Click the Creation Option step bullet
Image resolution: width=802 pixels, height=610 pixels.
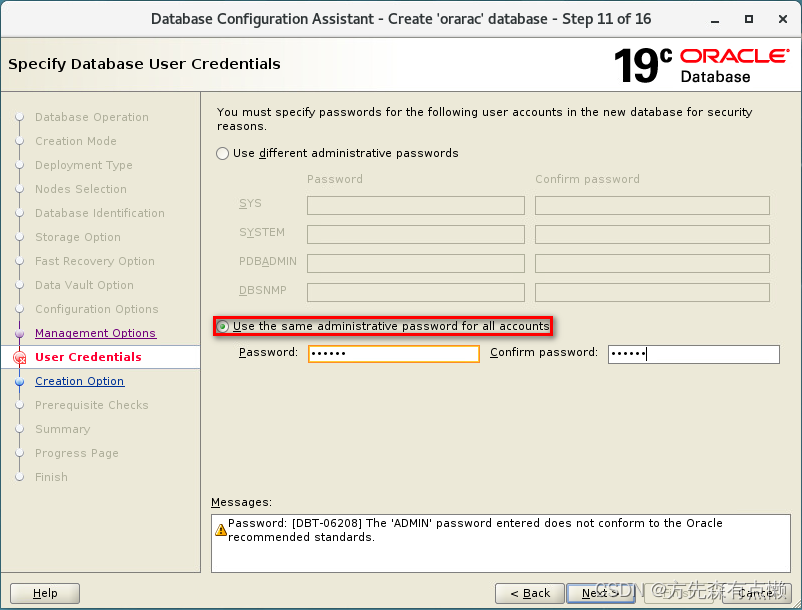click(19, 381)
